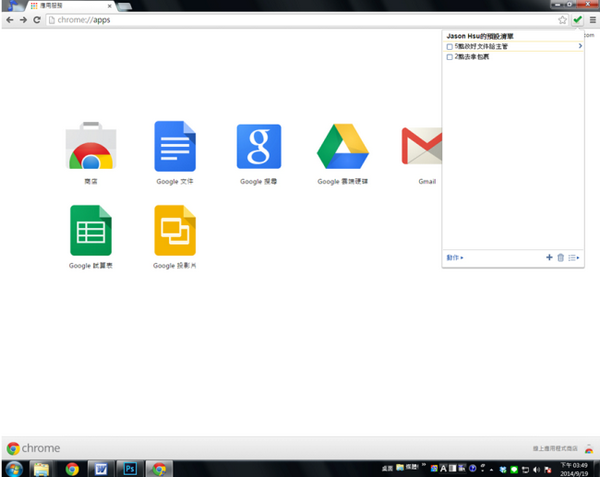Select the Chrome apps tab
The height and width of the screenshot is (477, 600).
tap(71, 6)
